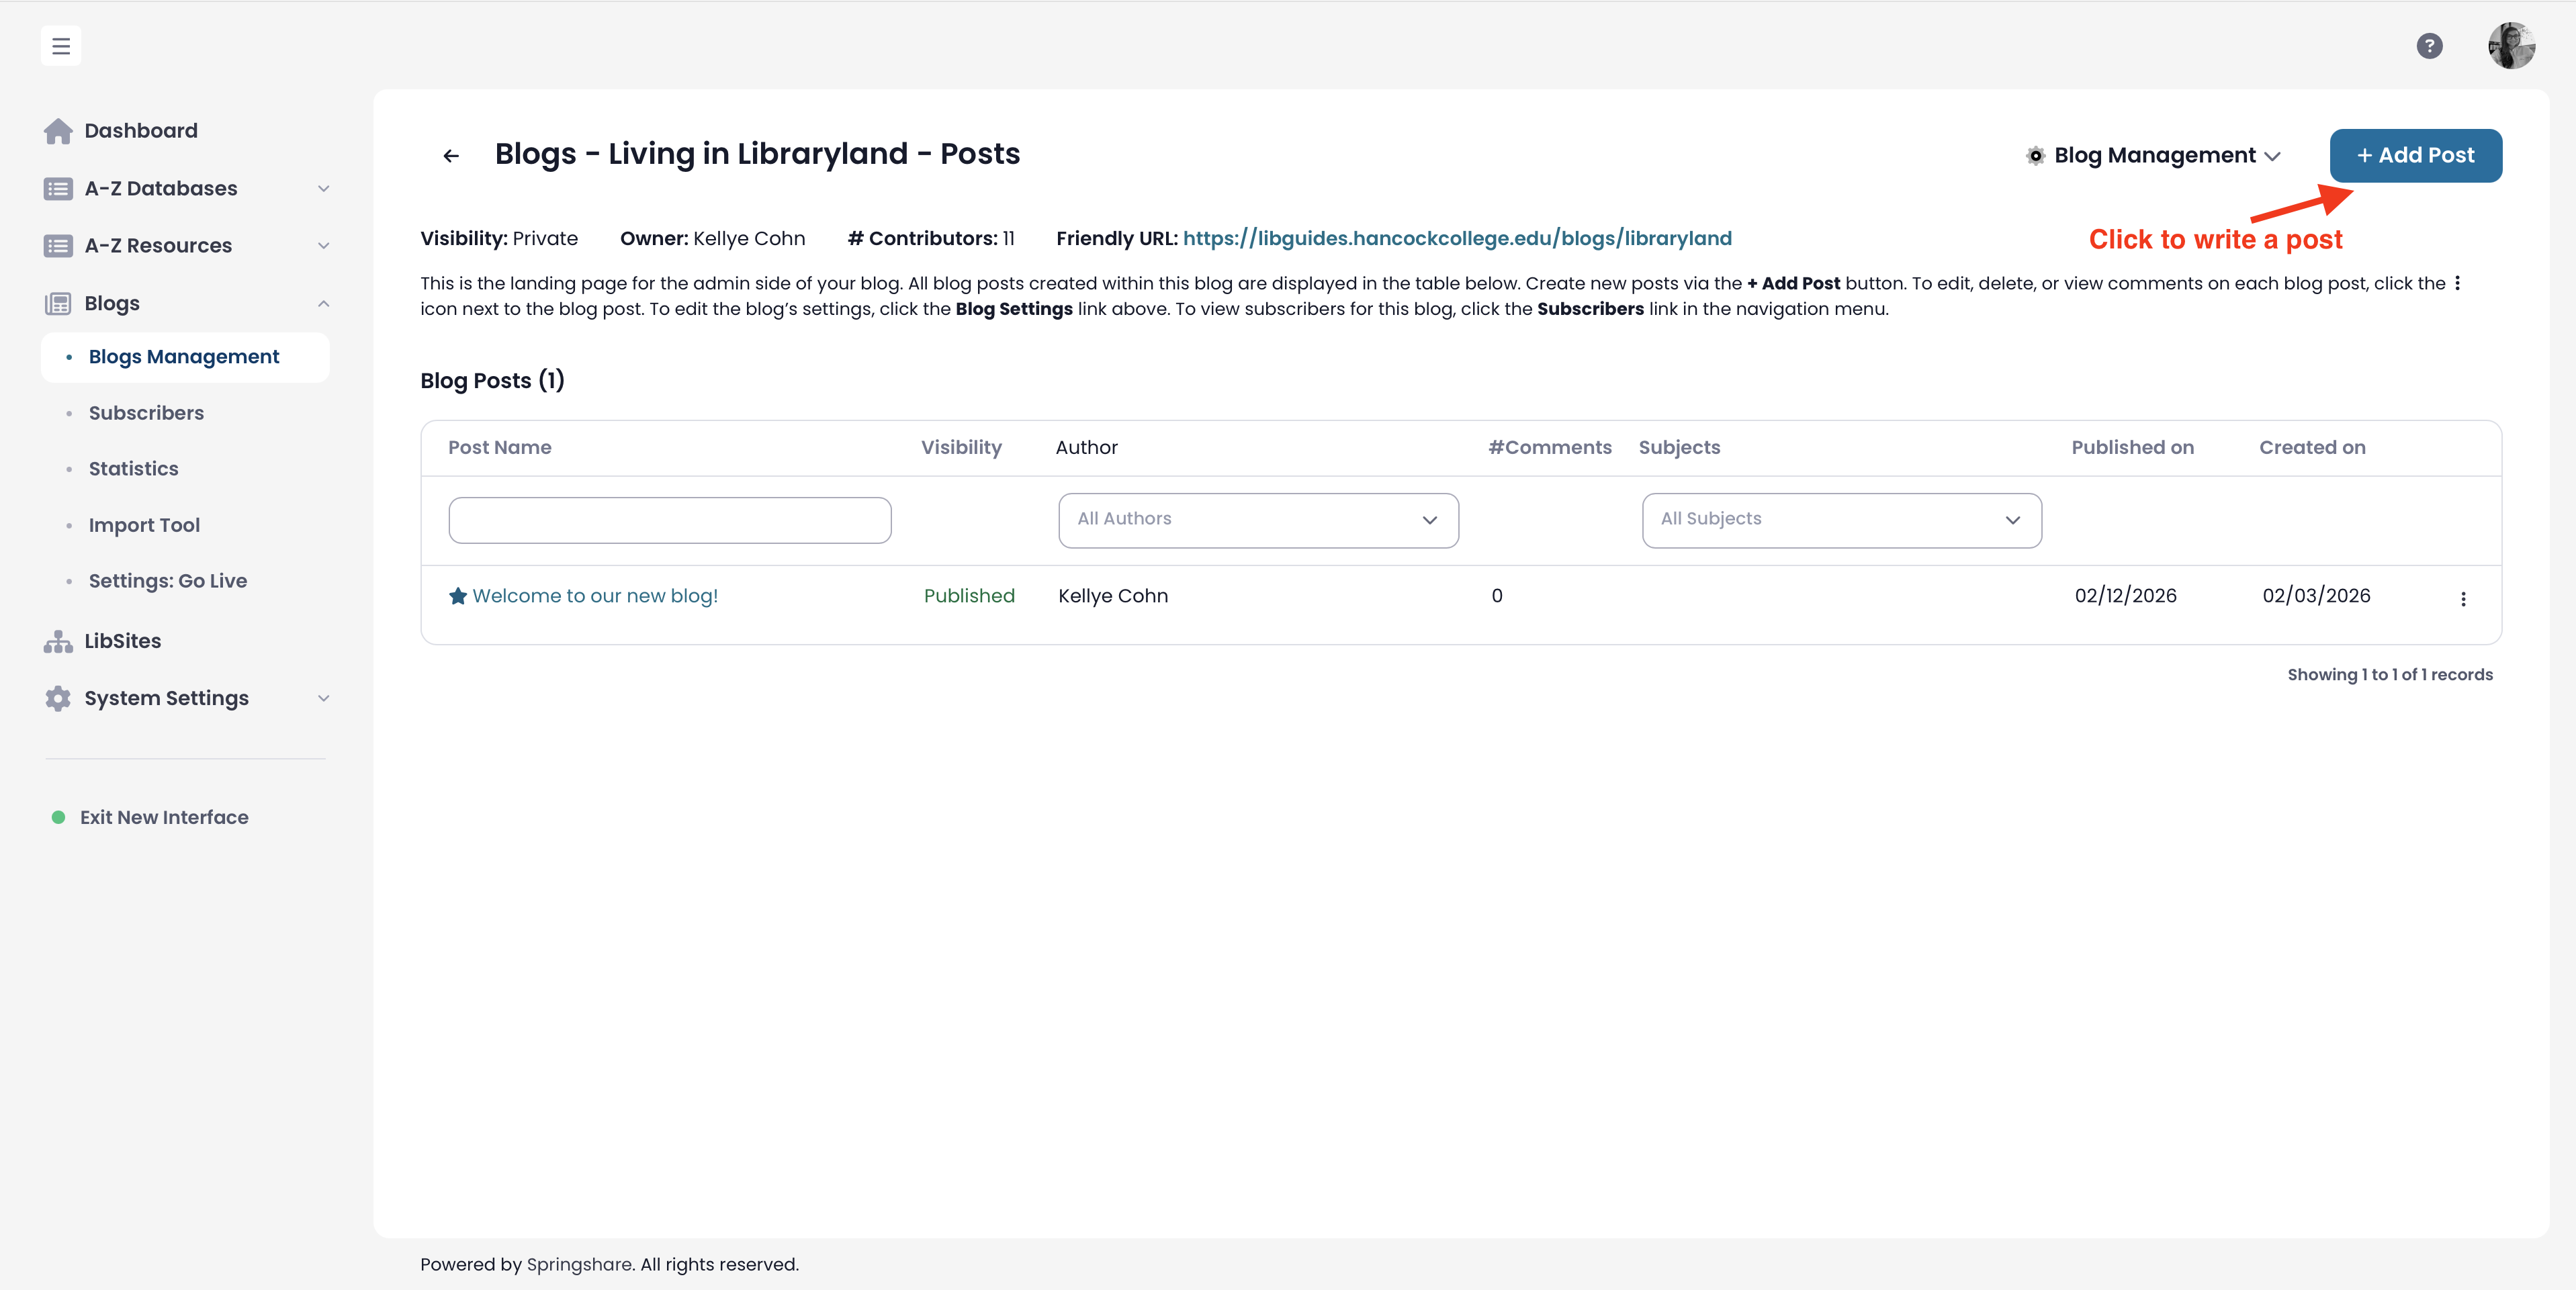The width and height of the screenshot is (2576, 1290).
Task: Click the Published status text
Action: (x=969, y=596)
